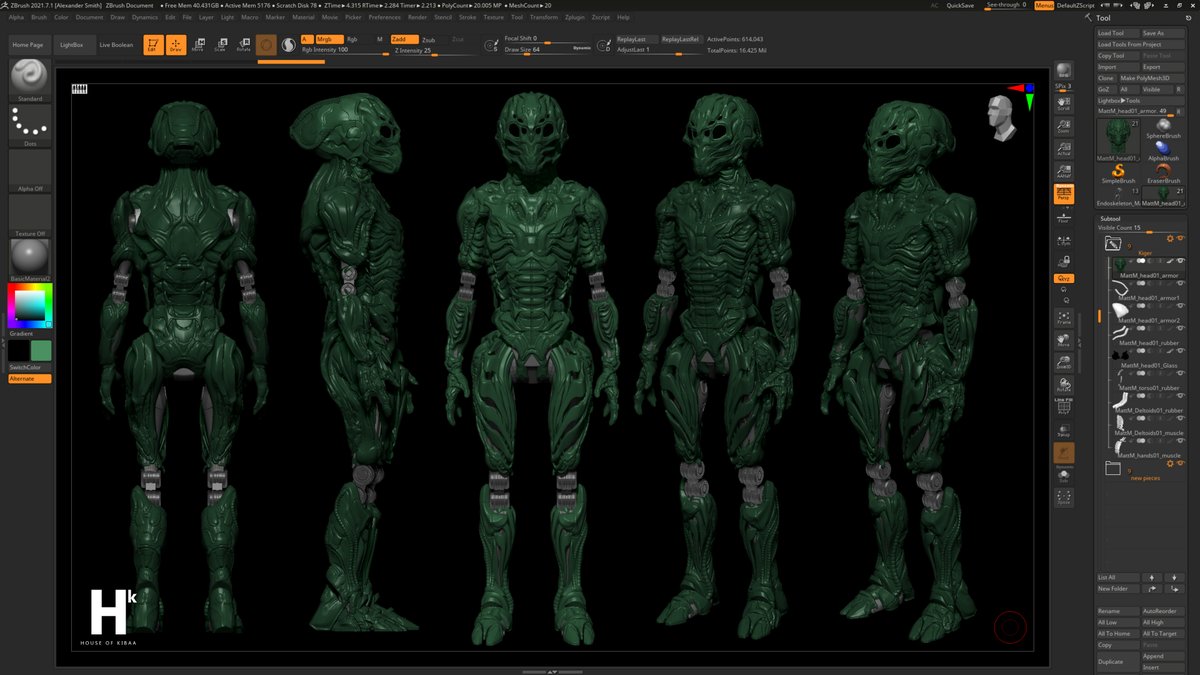1200x675 pixels.
Task: Select the Rotate transform button
Action: [x=243, y=45]
